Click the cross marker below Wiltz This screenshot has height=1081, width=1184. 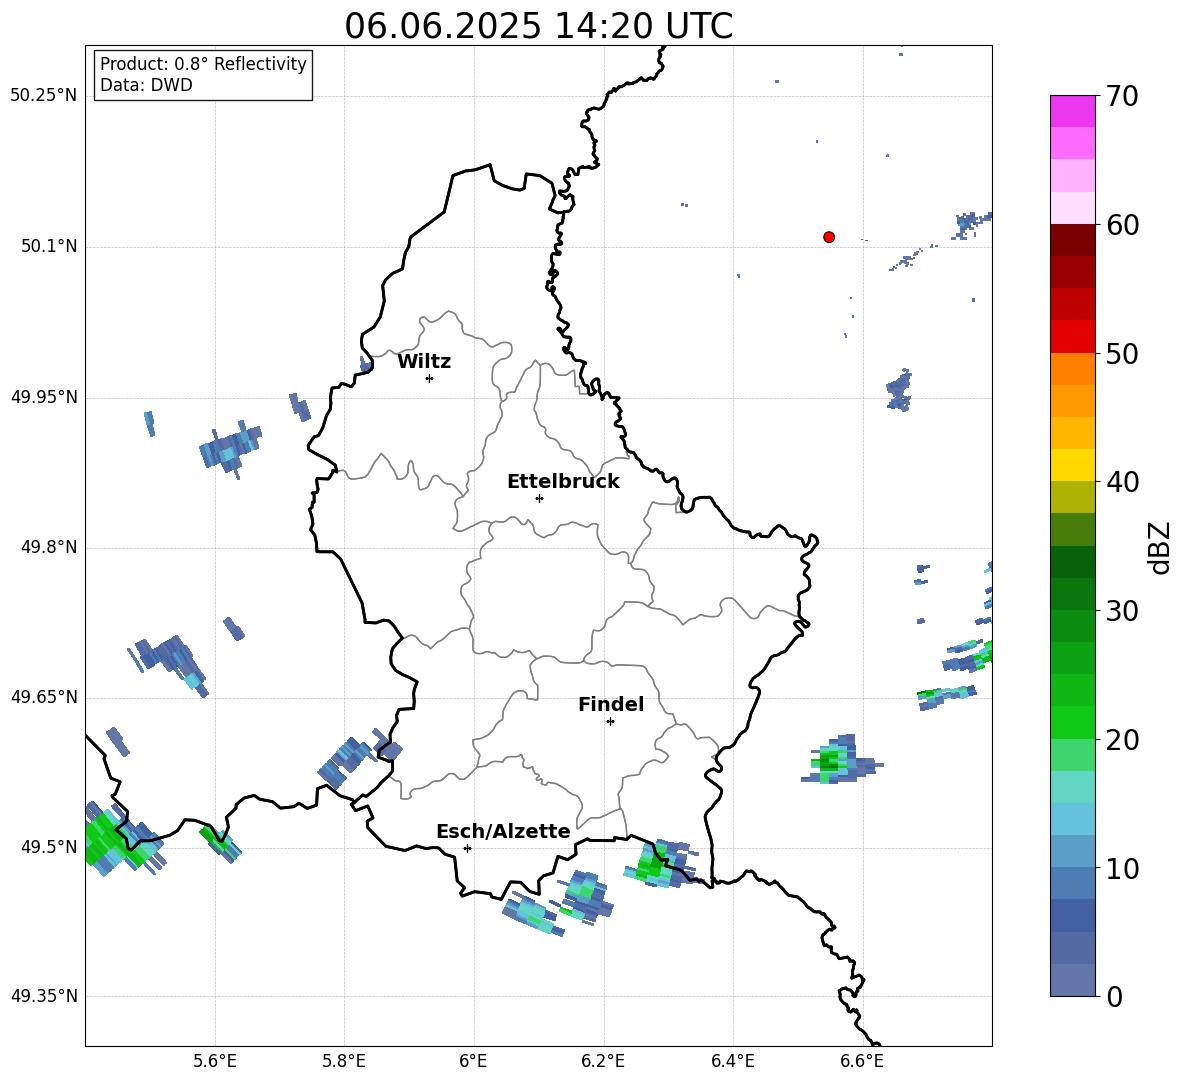[x=429, y=378]
